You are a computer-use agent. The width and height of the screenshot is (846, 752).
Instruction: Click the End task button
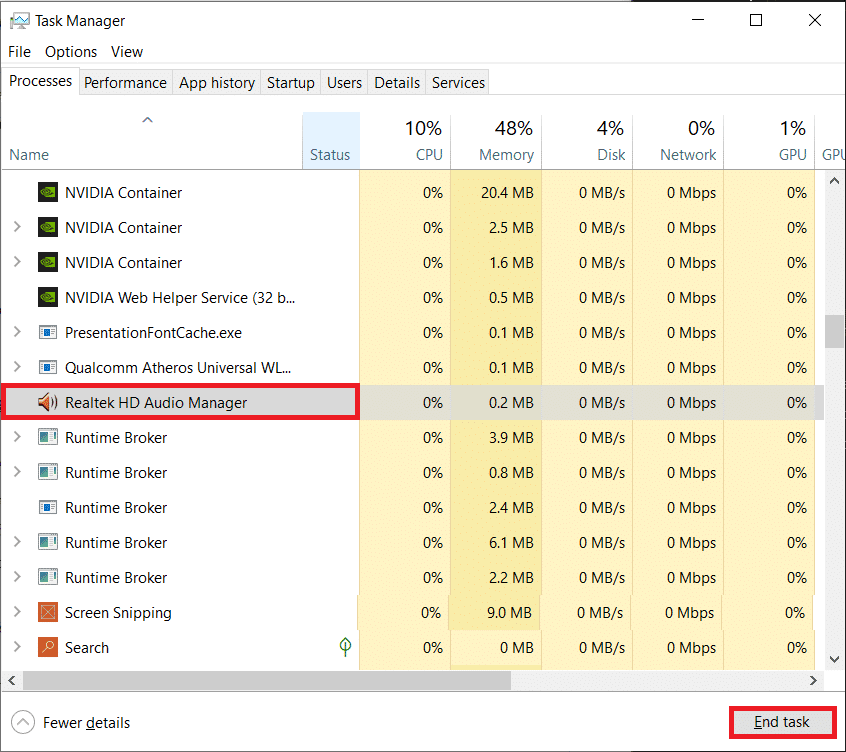coord(783,722)
